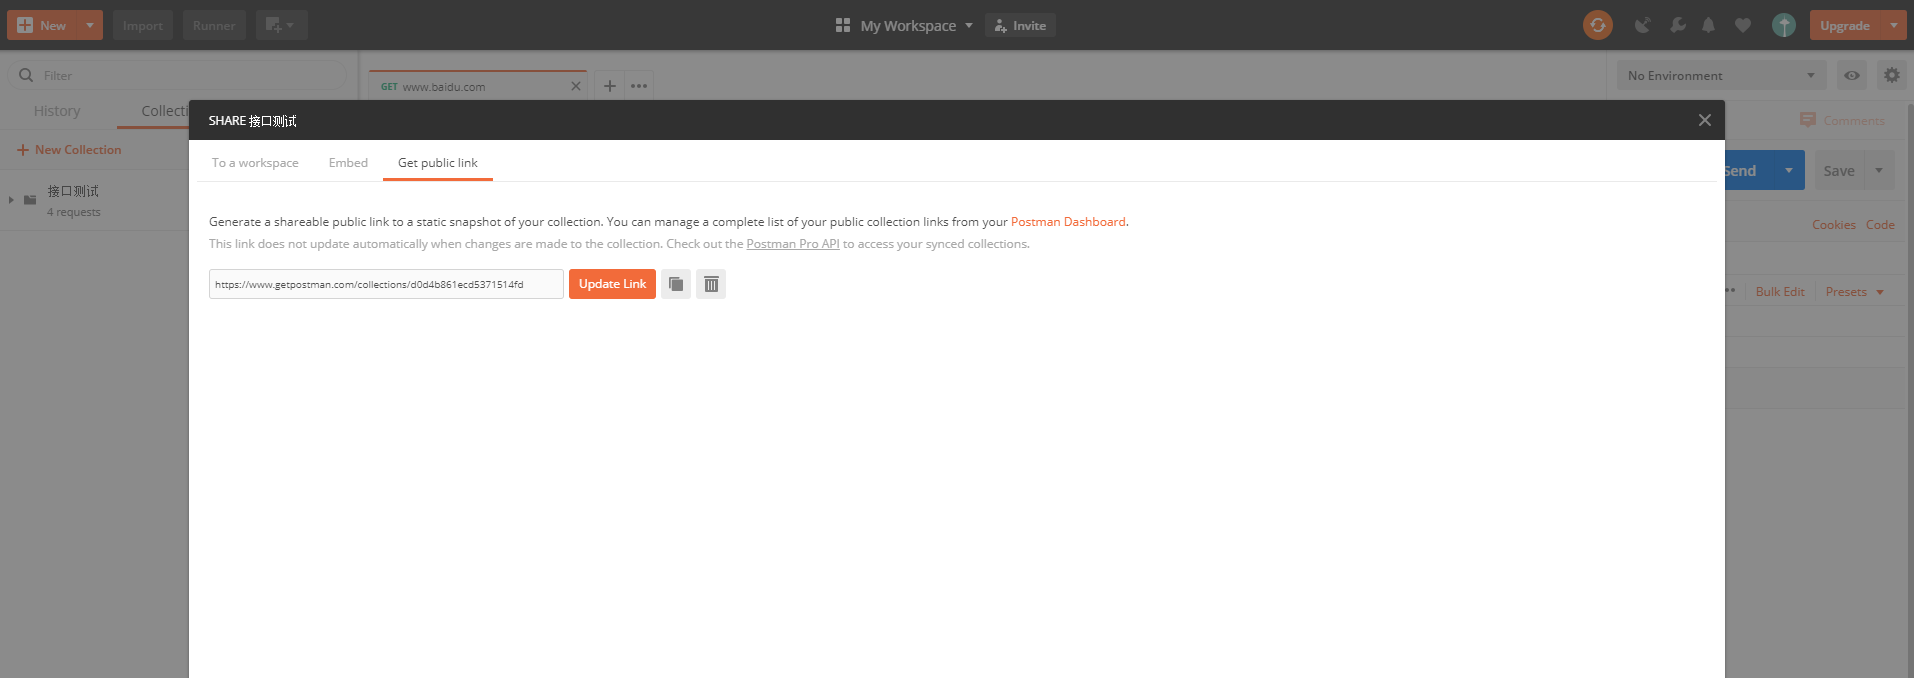This screenshot has height=678, width=1914.
Task: Expand the Save button dropdown arrow
Action: coord(1879,170)
